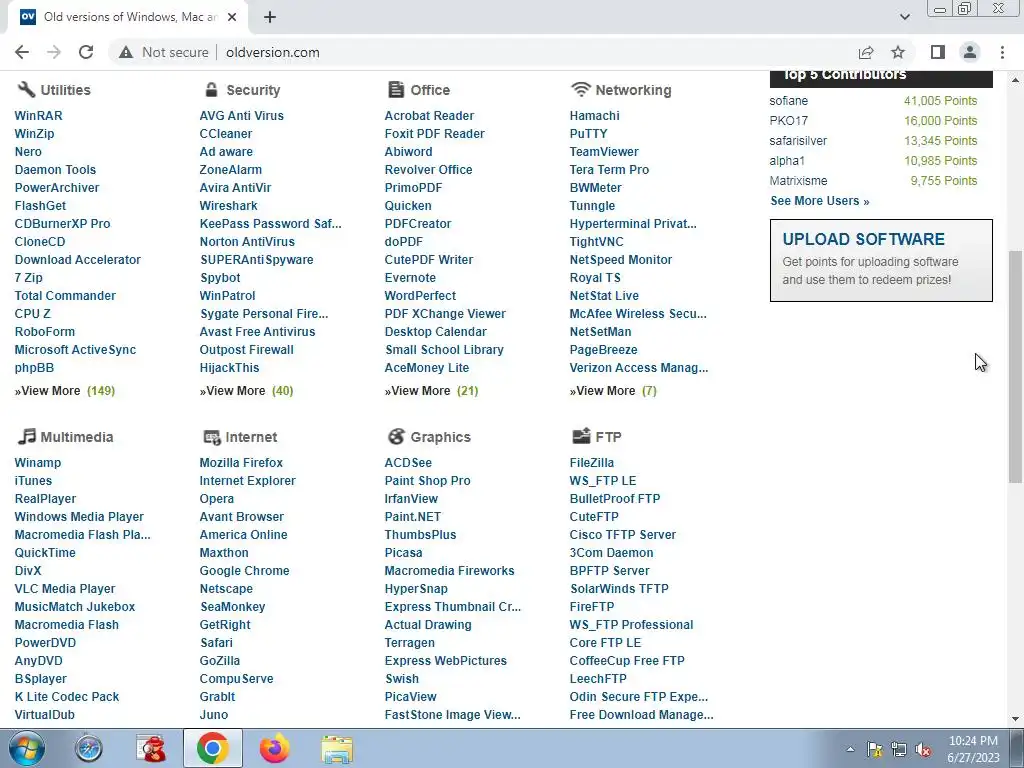The width and height of the screenshot is (1024, 768).
Task: Click the Multimedia music note icon
Action: point(25,436)
